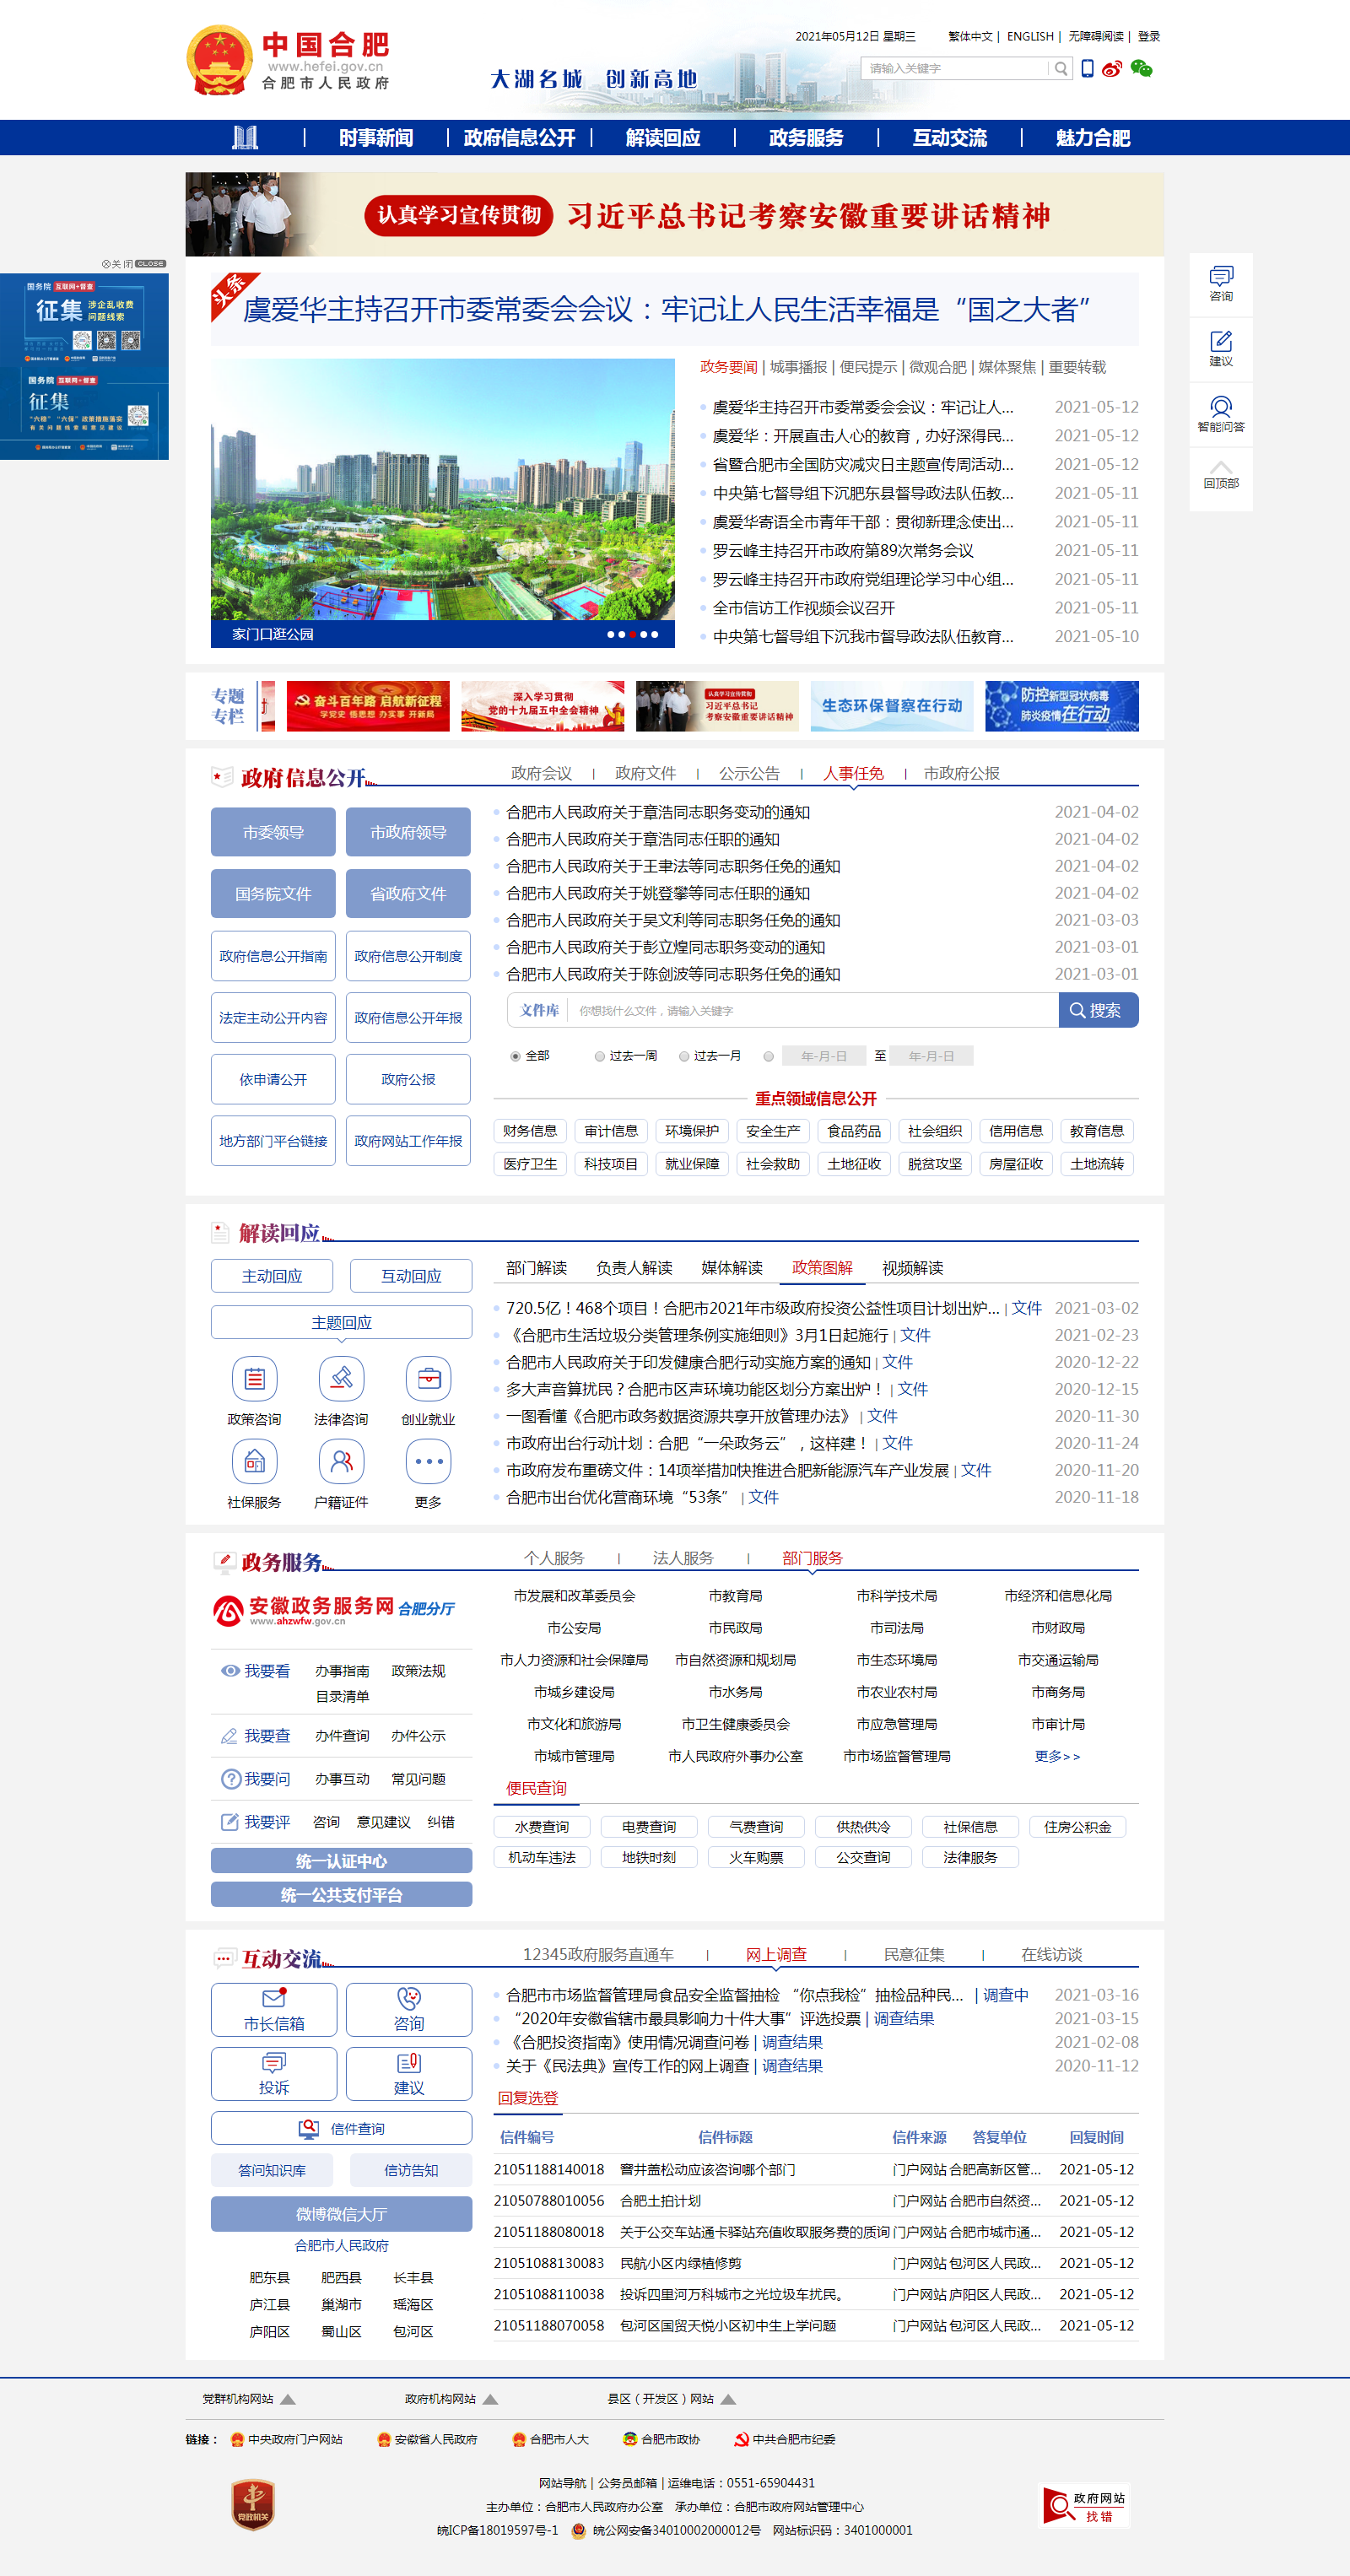
Task: Open the Weibo icon in header
Action: tap(1112, 69)
